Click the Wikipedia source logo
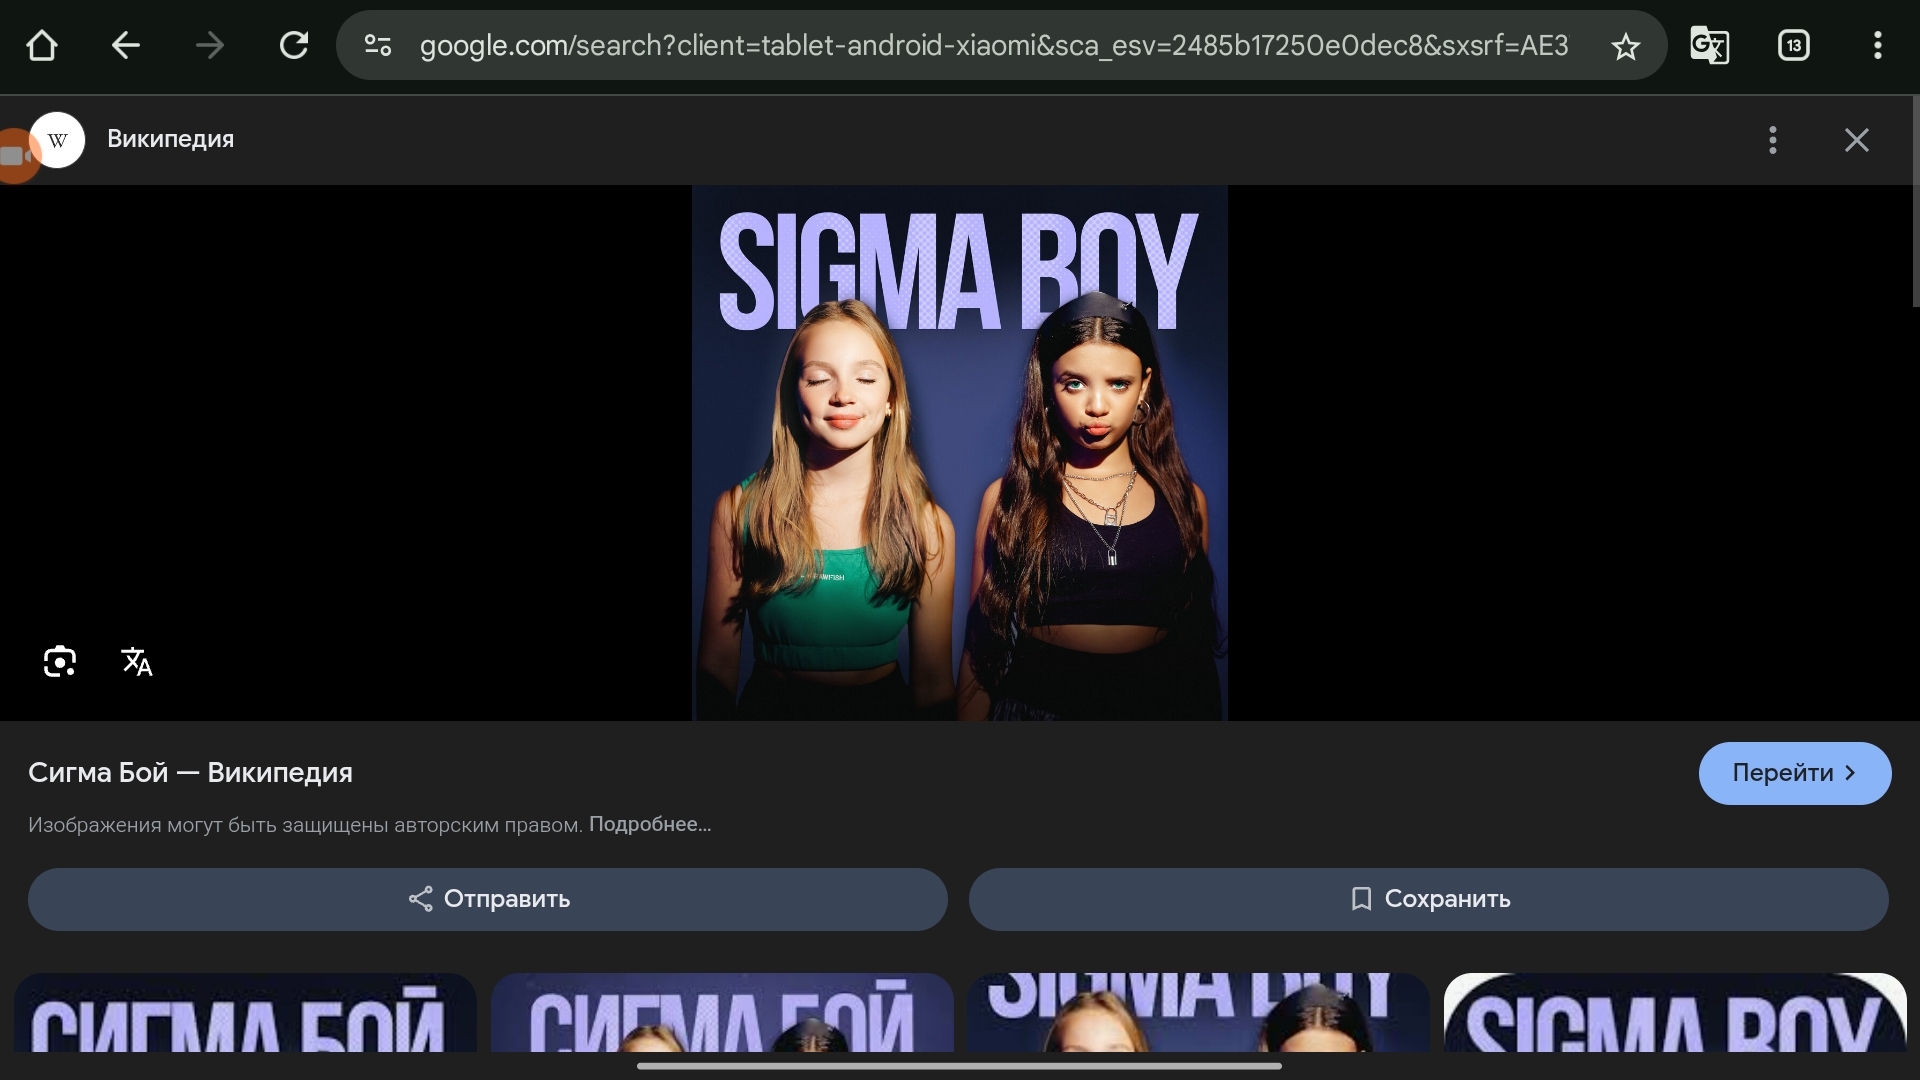The width and height of the screenshot is (1920, 1080). click(x=58, y=140)
